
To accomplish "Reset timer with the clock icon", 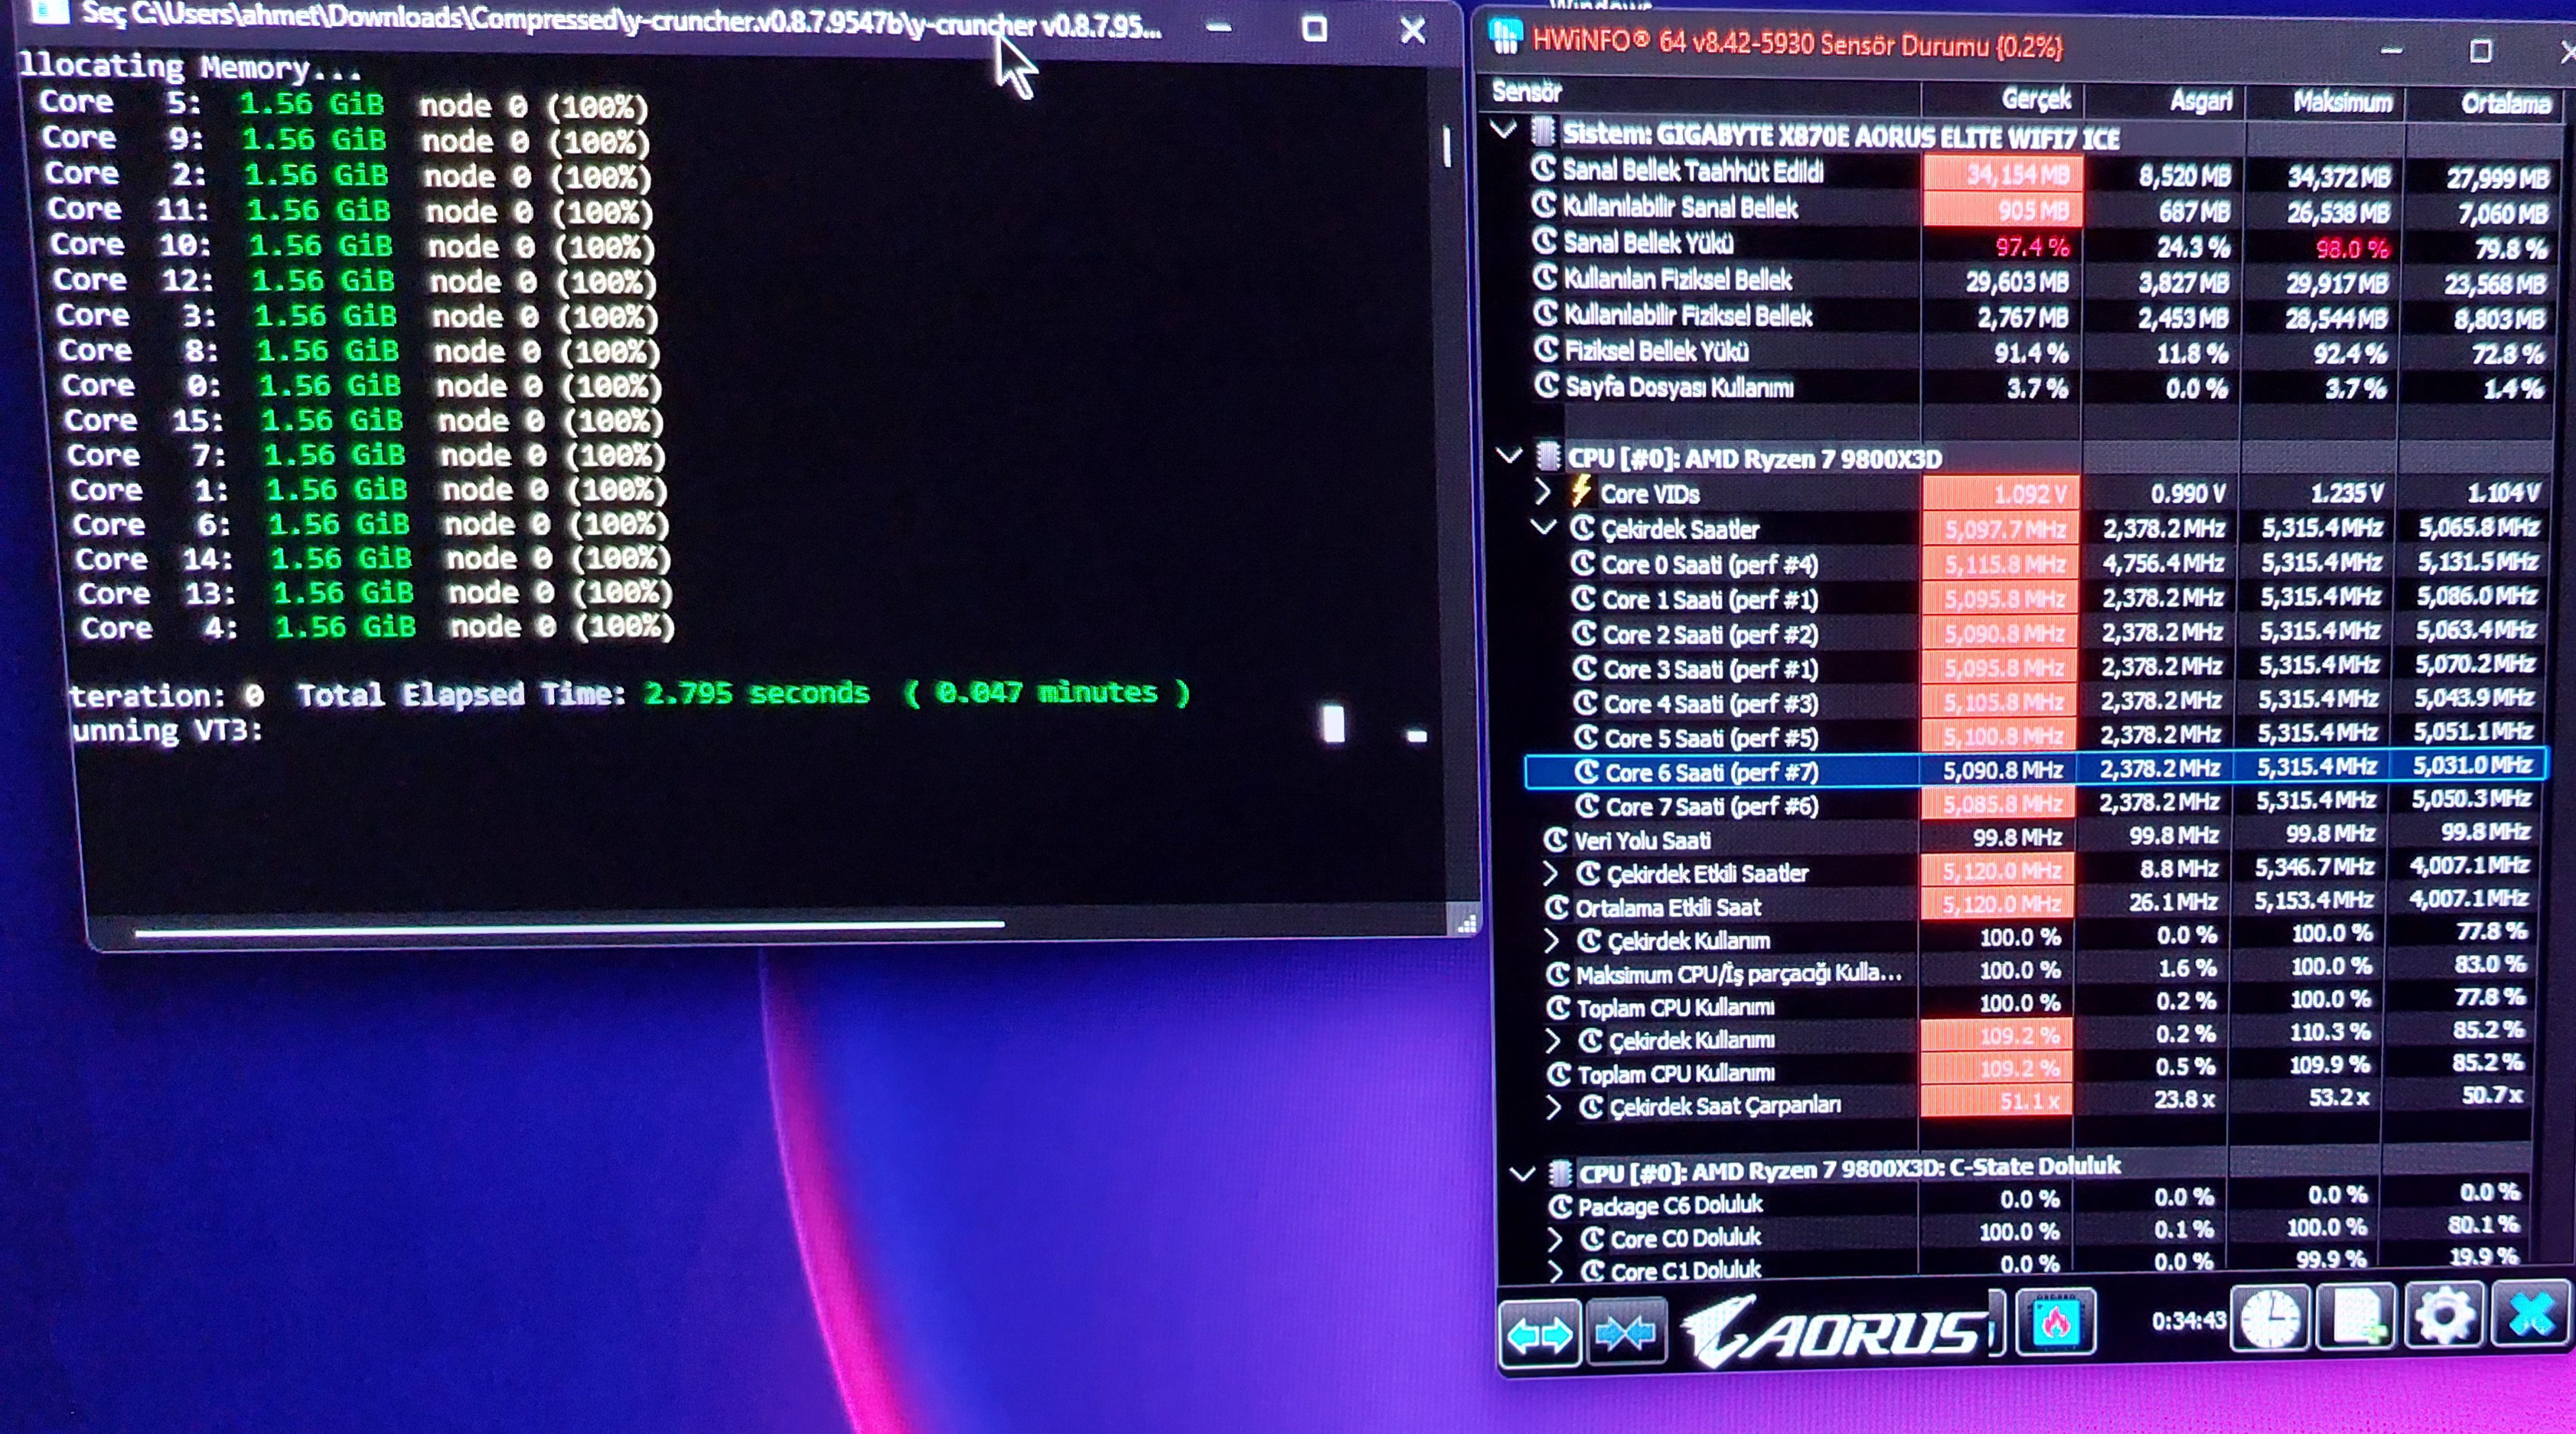I will pos(2270,1318).
